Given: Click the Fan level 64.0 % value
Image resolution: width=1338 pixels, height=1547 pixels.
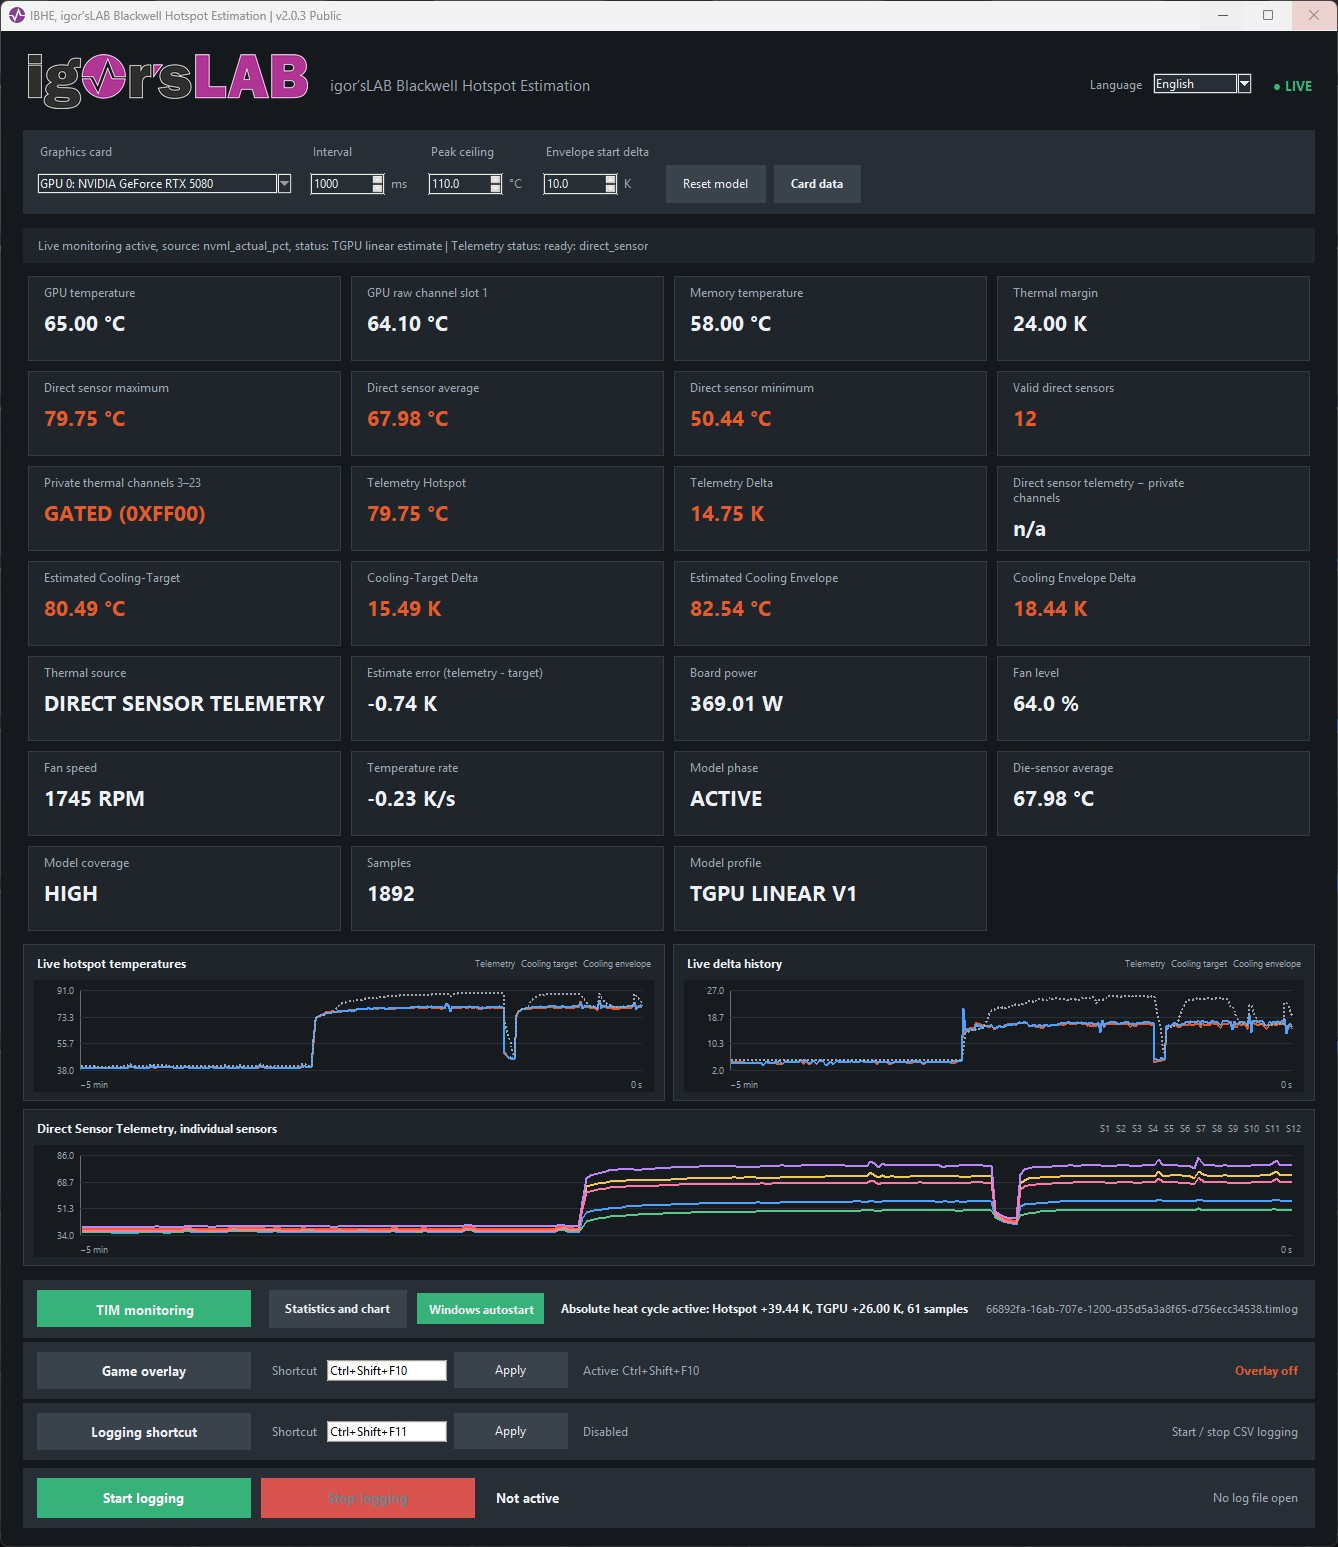Looking at the screenshot, I should coord(1046,704).
